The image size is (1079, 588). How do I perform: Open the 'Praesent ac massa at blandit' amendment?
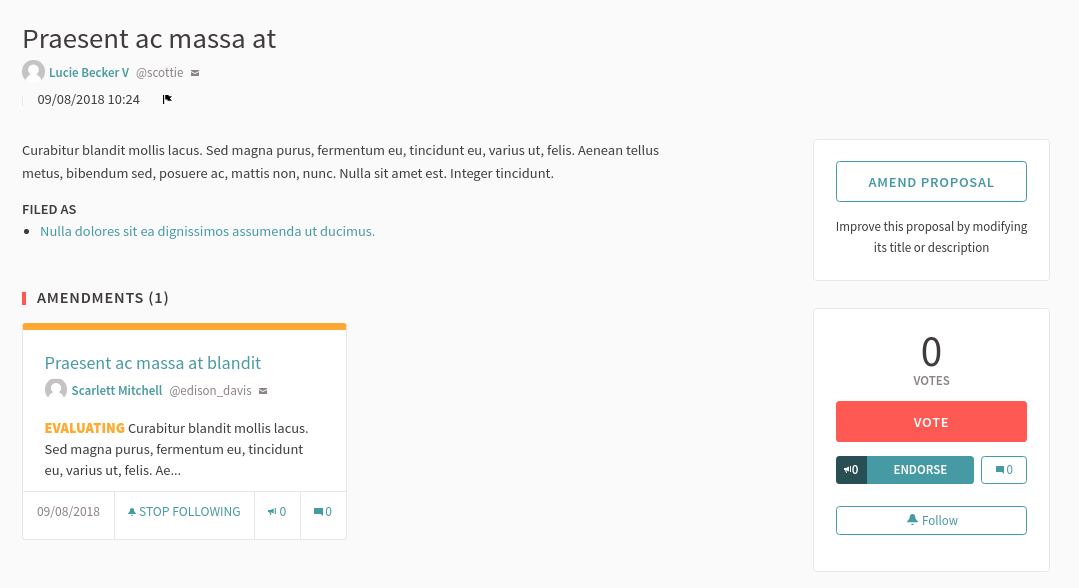point(153,363)
